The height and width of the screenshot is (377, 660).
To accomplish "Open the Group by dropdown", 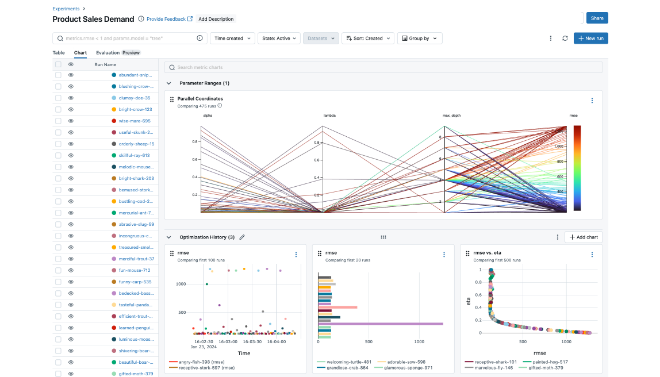I will [419, 38].
